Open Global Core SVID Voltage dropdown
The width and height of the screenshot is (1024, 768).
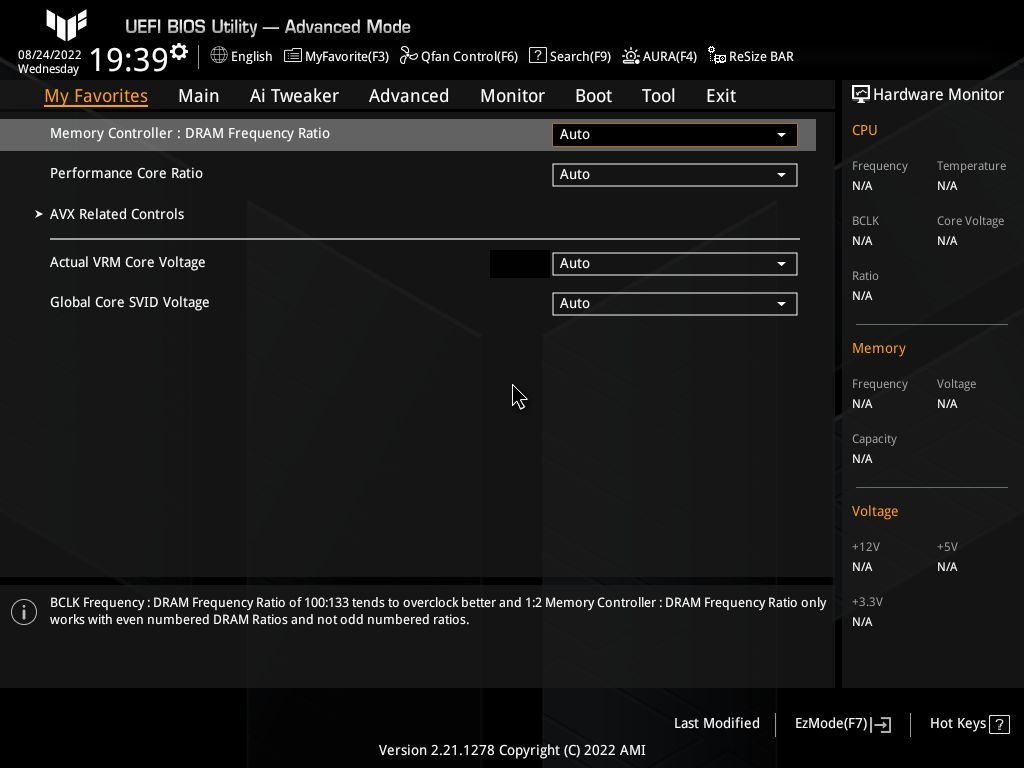tap(675, 303)
